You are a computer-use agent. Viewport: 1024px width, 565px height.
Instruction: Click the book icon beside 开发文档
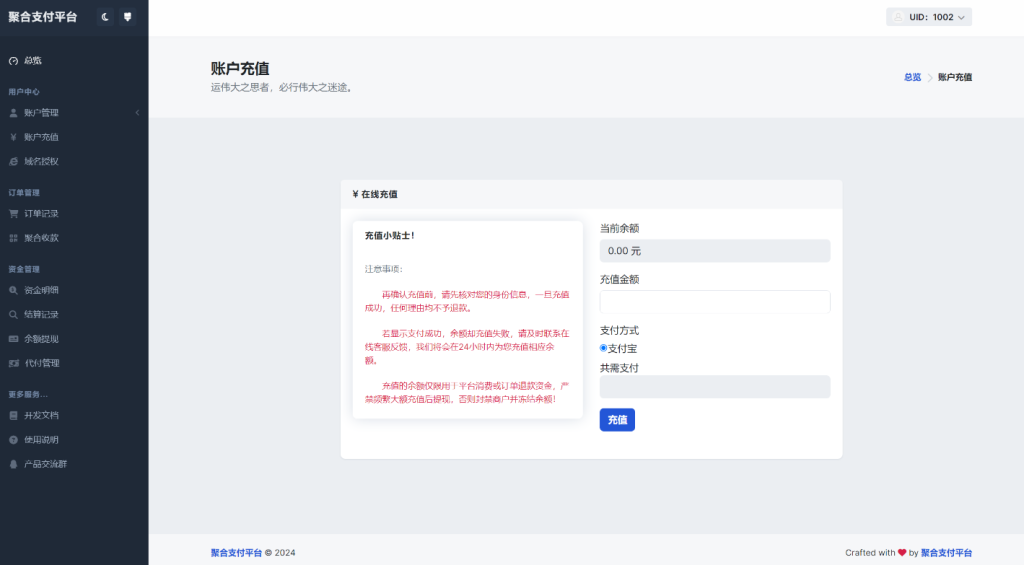pyautogui.click(x=13, y=415)
